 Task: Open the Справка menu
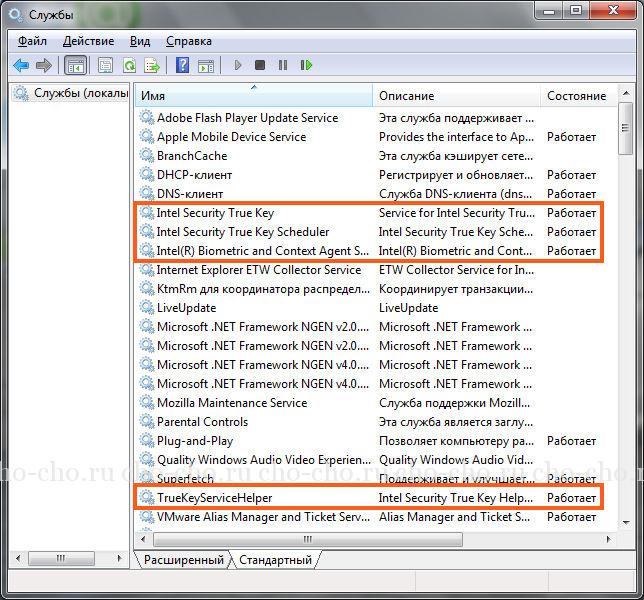[189, 41]
